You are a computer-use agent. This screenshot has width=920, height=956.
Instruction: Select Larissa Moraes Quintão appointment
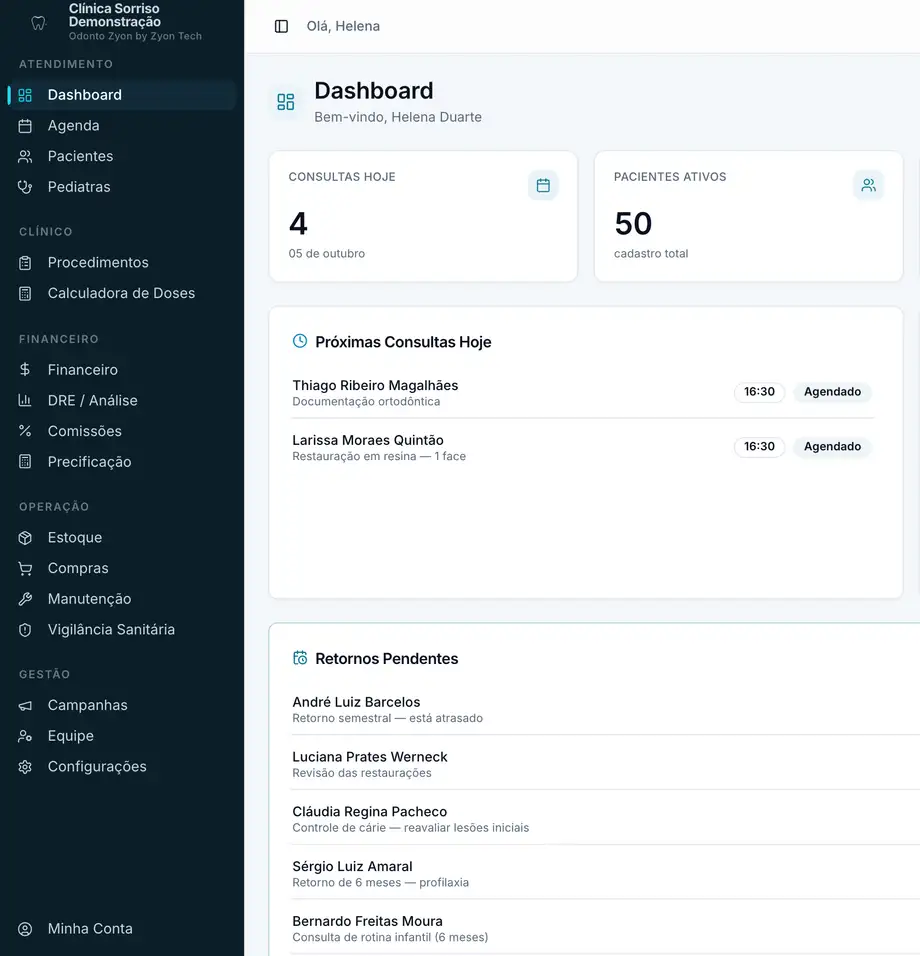click(x=583, y=448)
